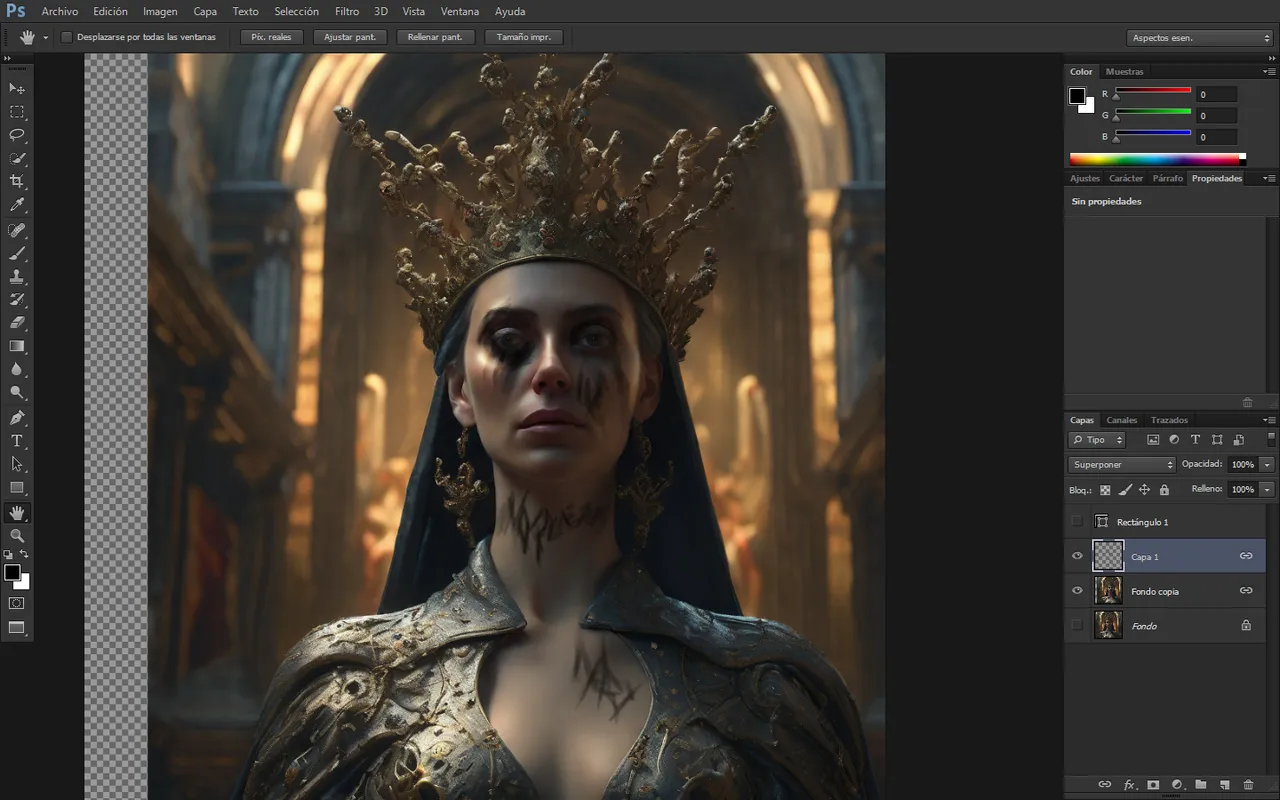Select the Zoom tool
This screenshot has height=800, width=1280.
[17, 536]
